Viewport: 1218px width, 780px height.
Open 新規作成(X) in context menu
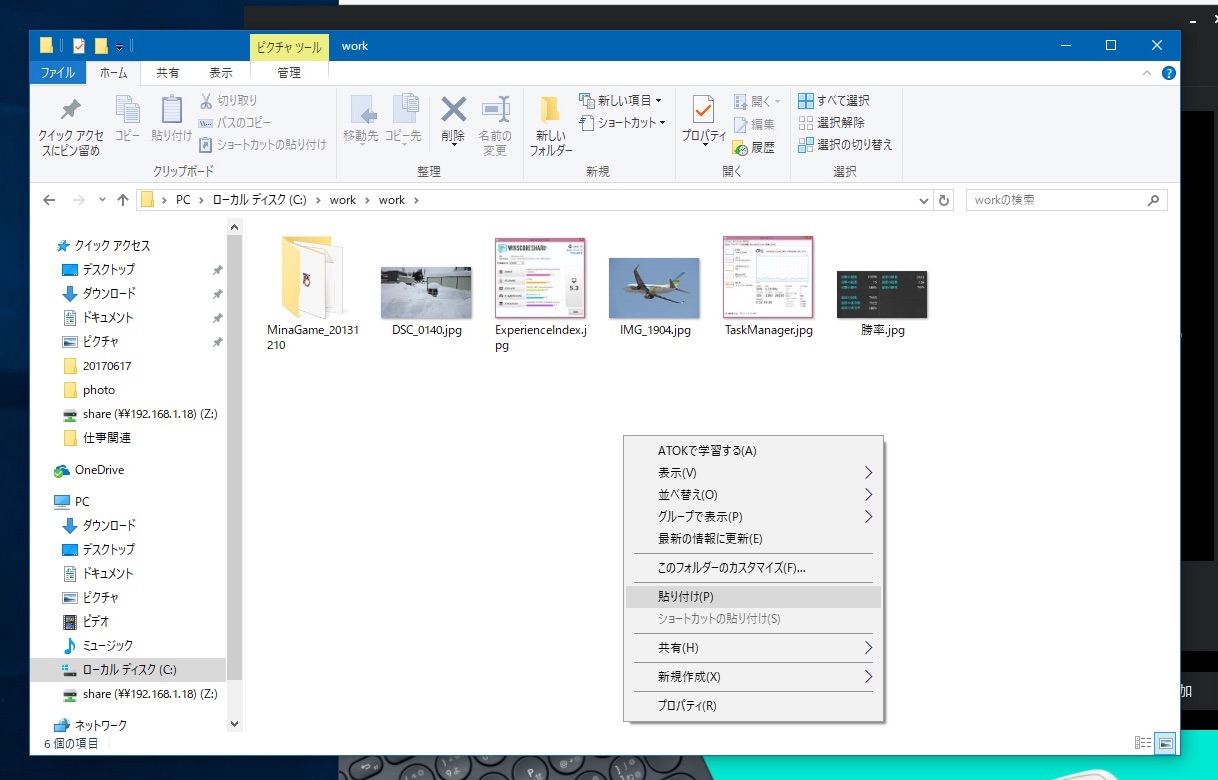(x=753, y=677)
